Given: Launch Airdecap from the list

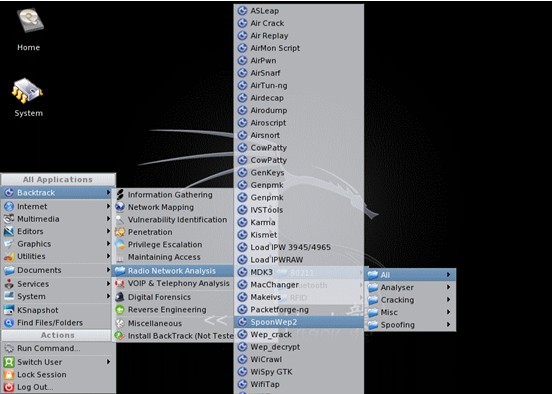Looking at the screenshot, I should click(x=299, y=98).
